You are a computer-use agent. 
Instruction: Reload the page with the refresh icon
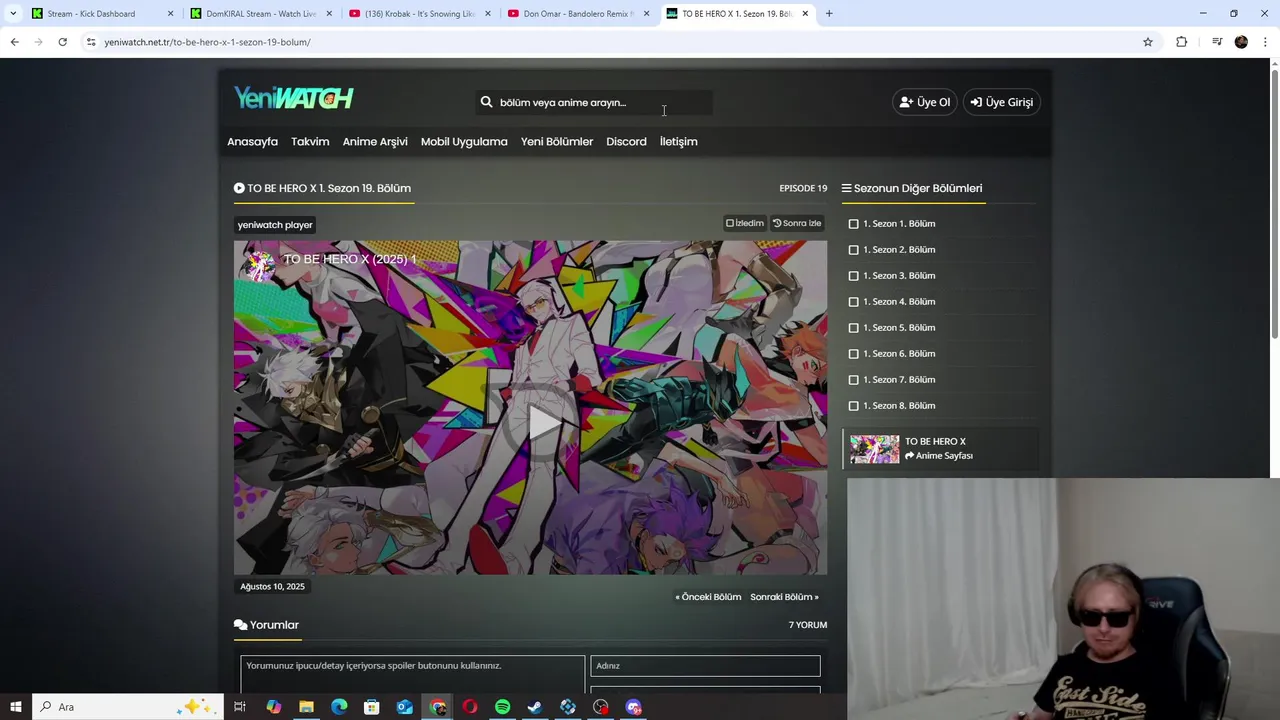pyautogui.click(x=62, y=42)
